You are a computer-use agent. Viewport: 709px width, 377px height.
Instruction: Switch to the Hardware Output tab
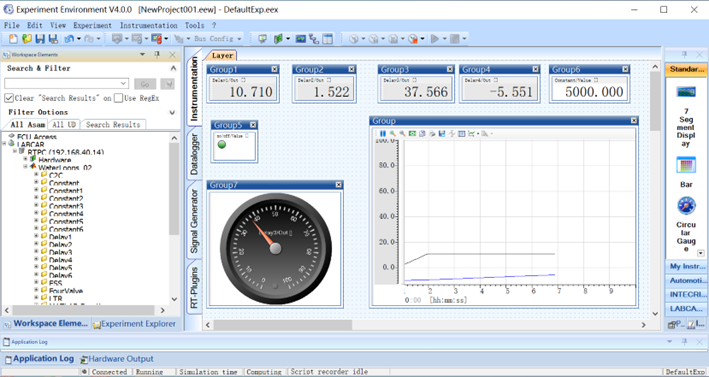click(x=117, y=359)
